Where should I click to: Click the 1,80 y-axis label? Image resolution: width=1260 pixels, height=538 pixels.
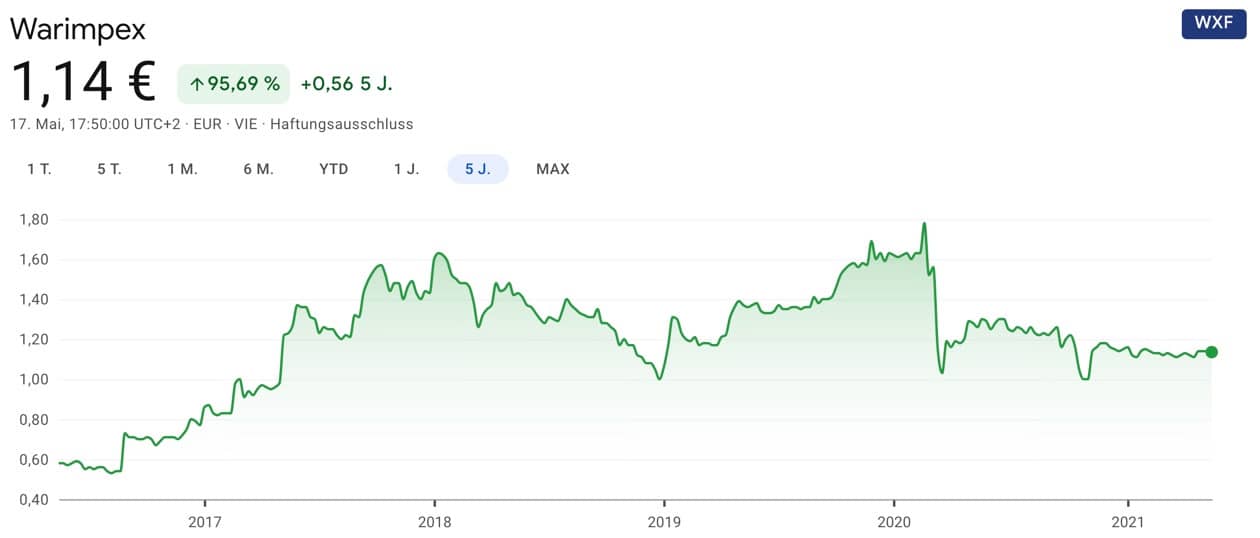click(34, 220)
